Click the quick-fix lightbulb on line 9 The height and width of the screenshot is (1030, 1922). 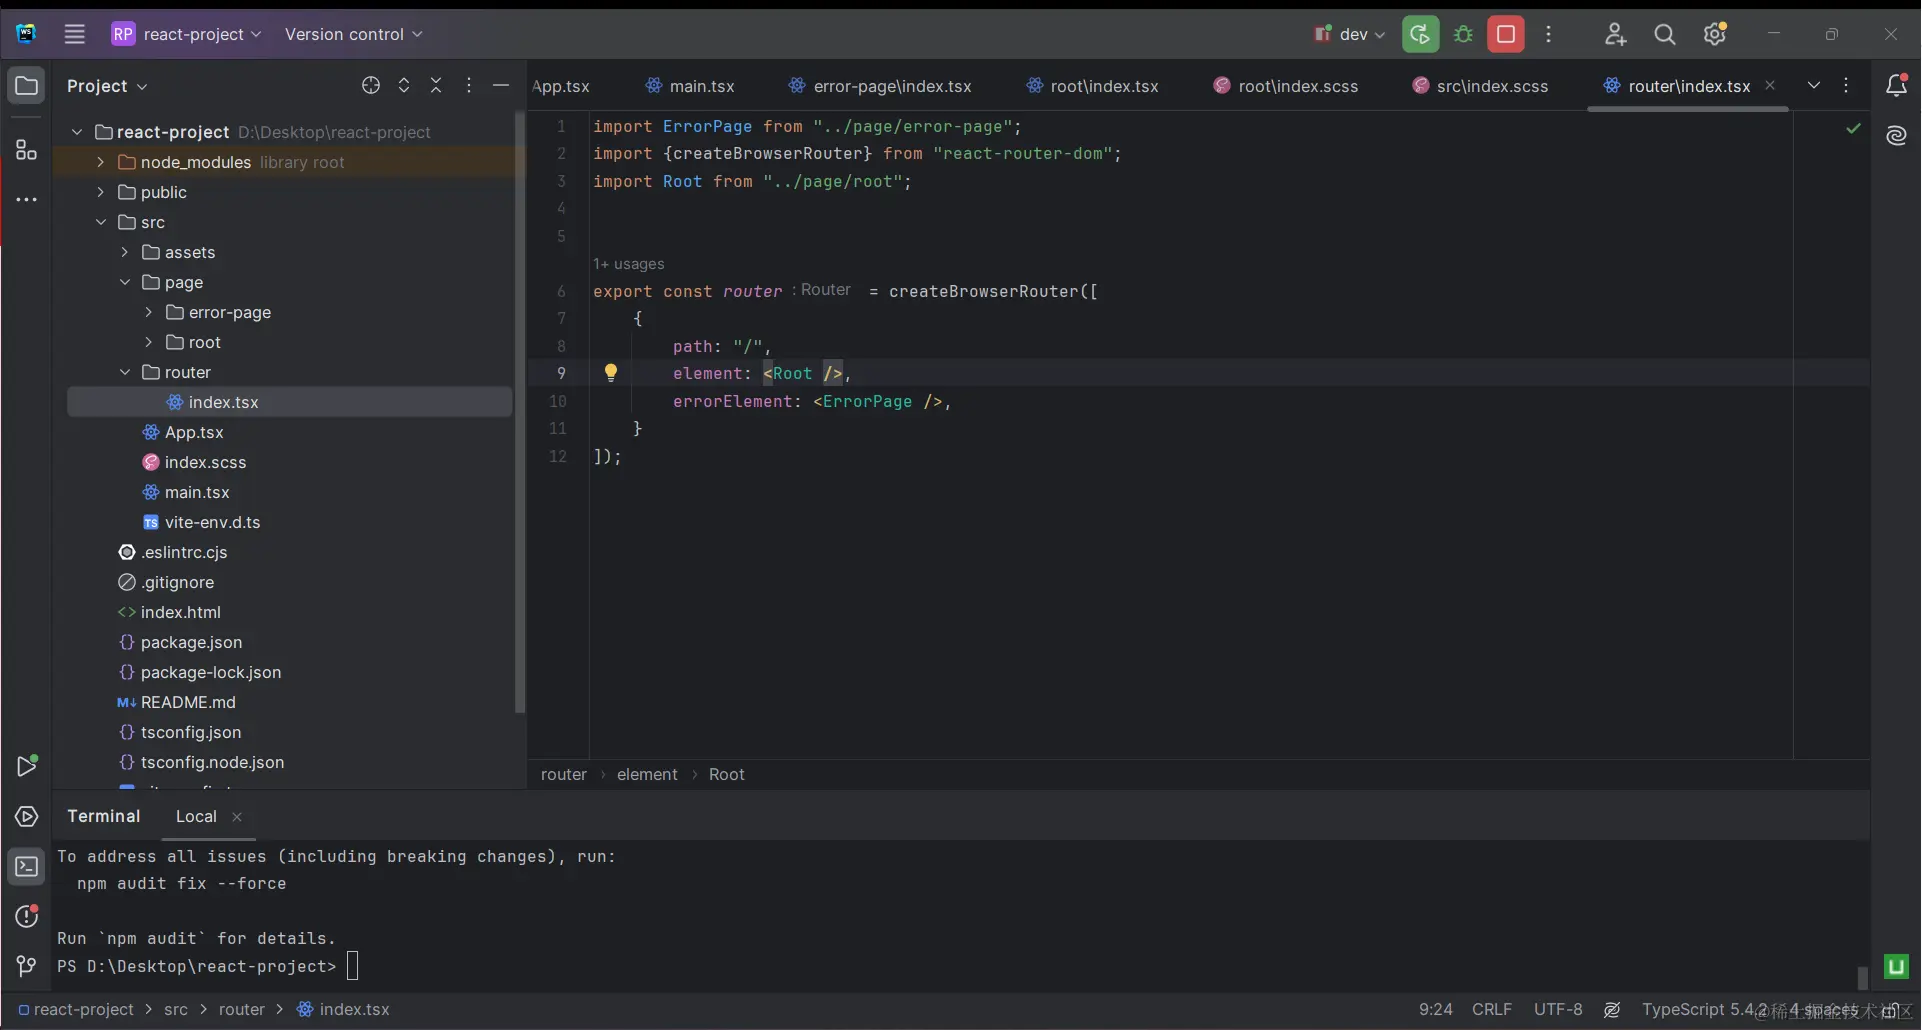coord(611,373)
